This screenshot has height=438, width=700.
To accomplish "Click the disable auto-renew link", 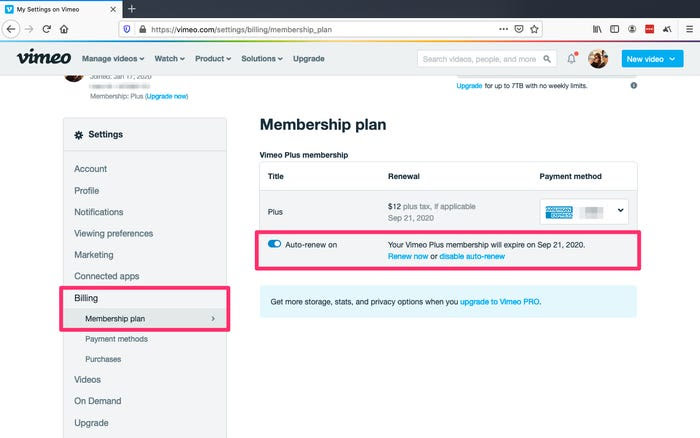I will click(472, 256).
